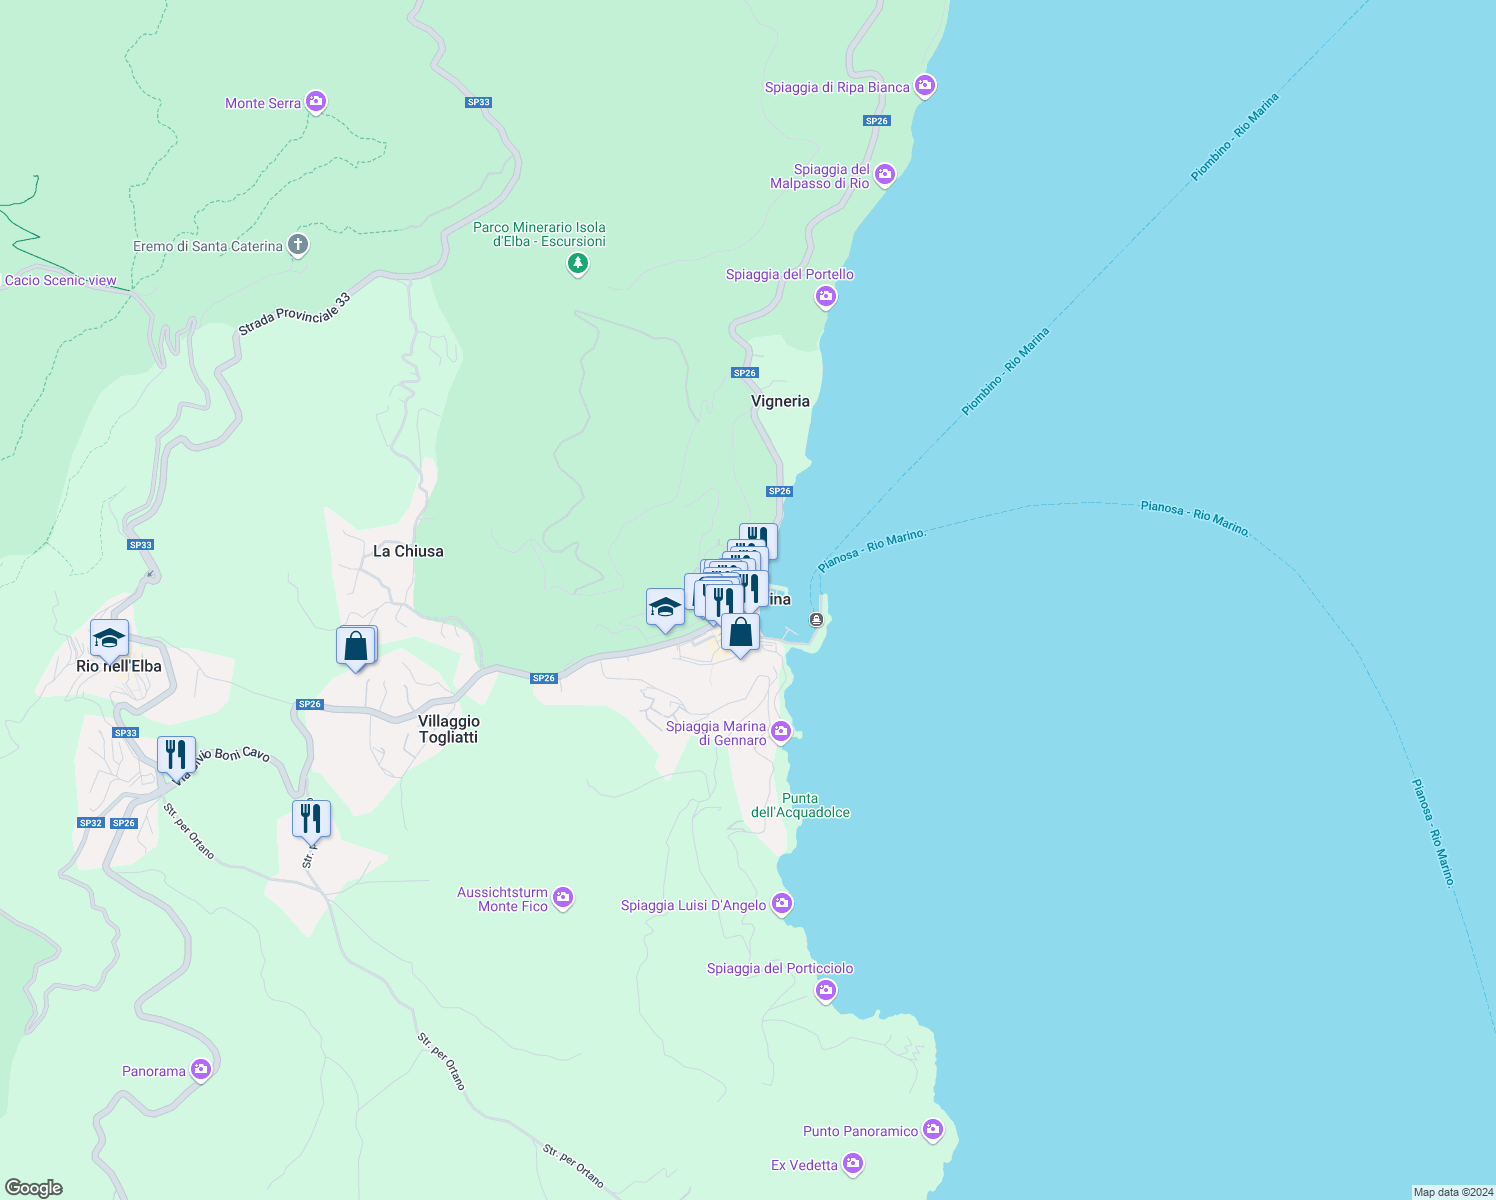
Task: Select the Panorama camera marker
Action: pos(201,1070)
